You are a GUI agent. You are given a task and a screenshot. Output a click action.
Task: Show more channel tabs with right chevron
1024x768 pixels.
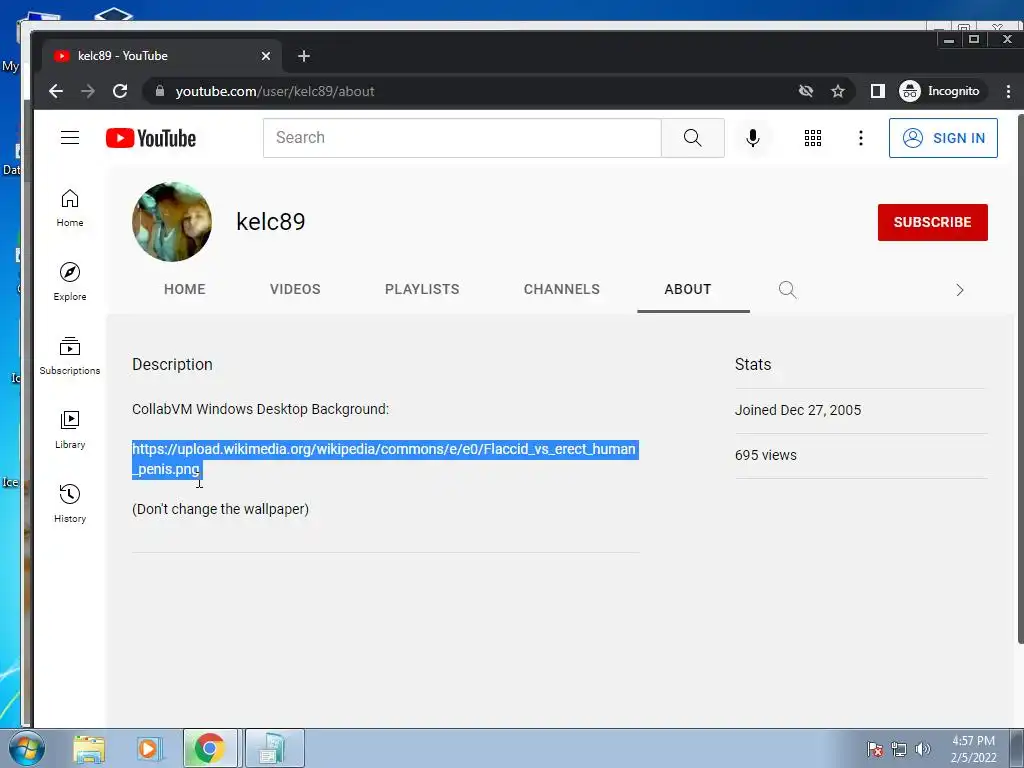point(959,290)
